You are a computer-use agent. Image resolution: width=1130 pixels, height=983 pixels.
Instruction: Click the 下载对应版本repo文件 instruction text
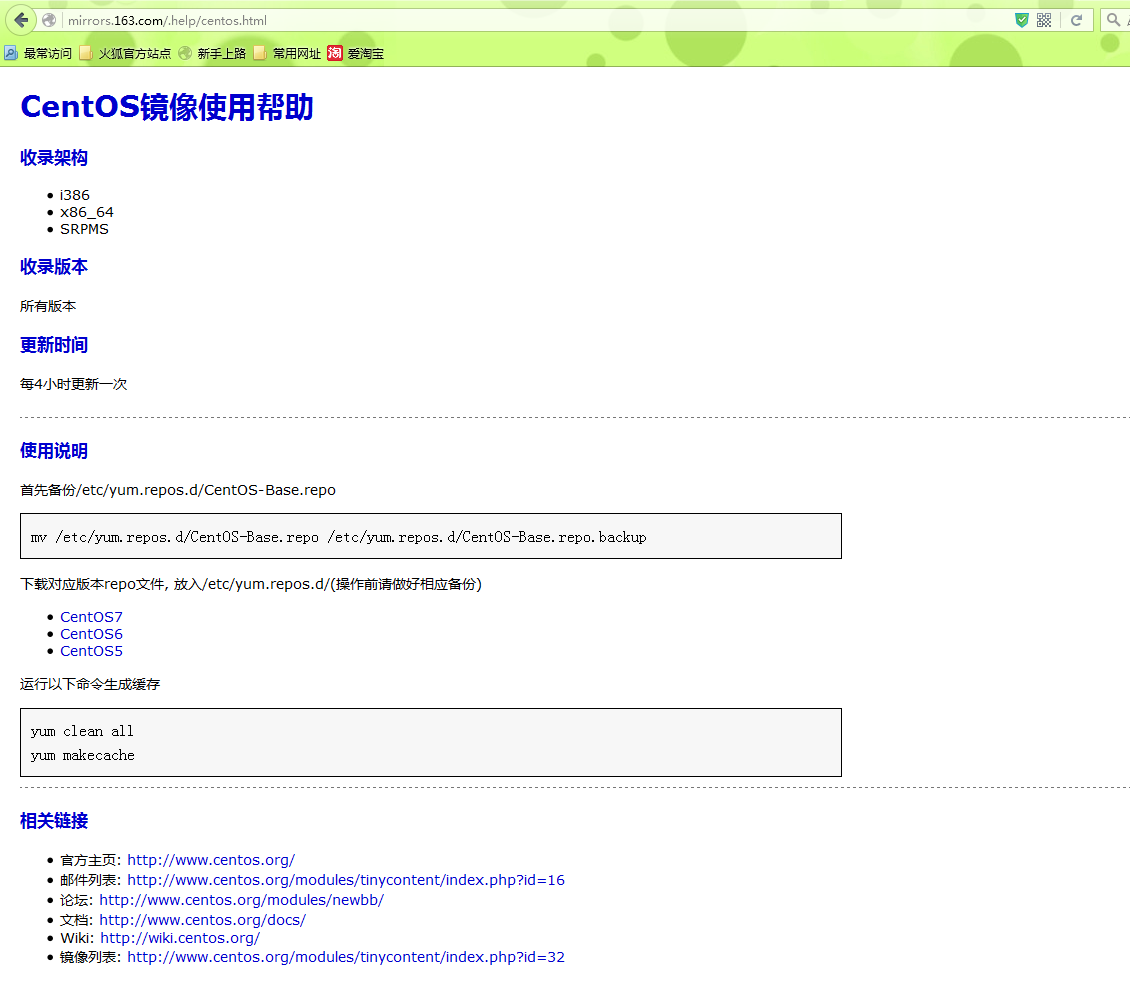tap(251, 584)
